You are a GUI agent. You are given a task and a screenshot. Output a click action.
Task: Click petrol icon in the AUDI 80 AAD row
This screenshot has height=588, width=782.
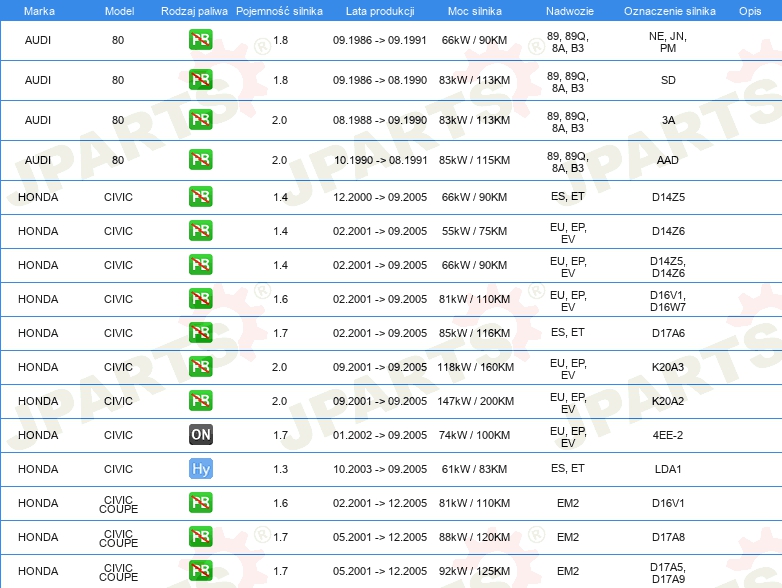(x=201, y=160)
